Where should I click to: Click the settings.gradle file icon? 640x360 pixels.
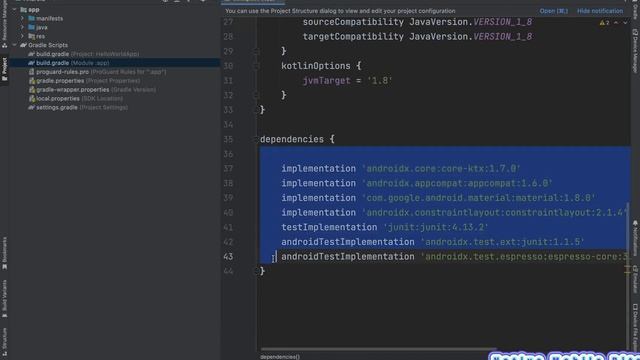[31, 108]
